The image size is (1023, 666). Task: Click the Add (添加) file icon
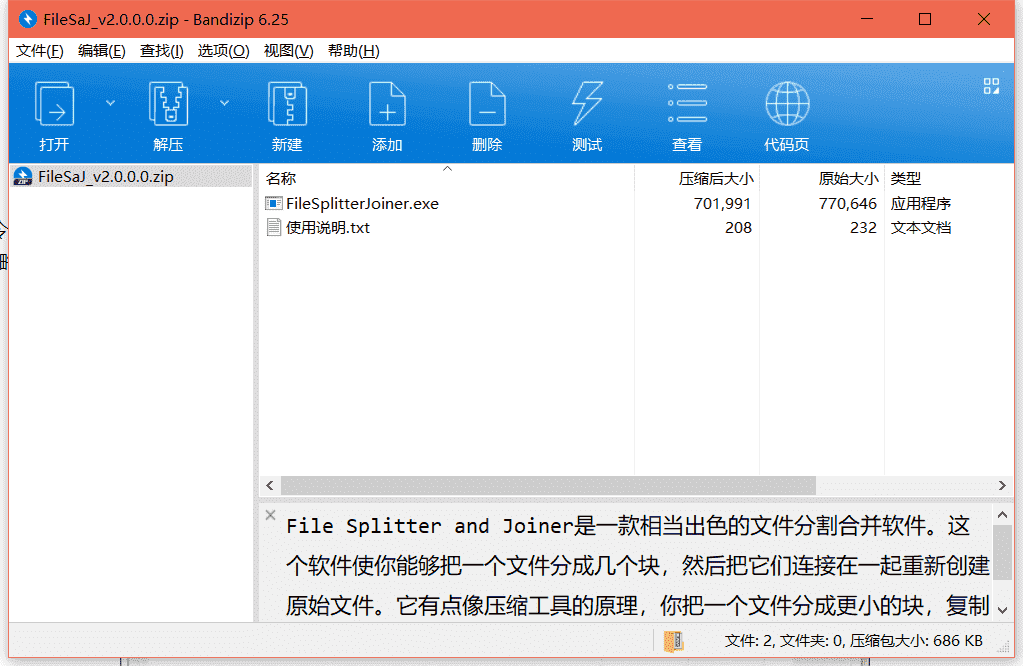pos(387,104)
